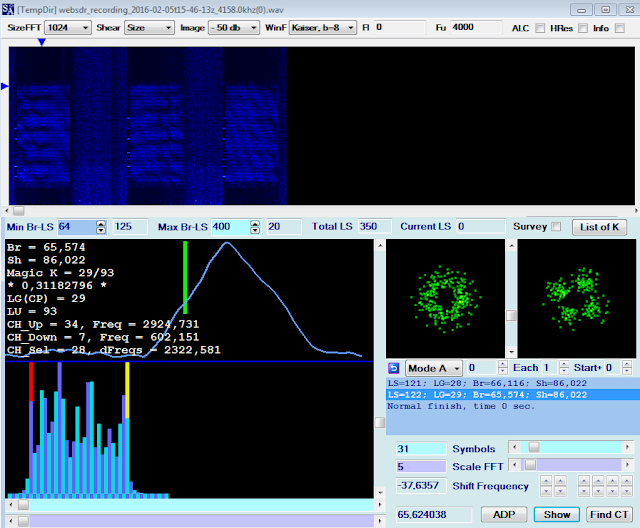Viewport: 640px width, 528px height.
Task: Open the Mode A selector
Action: [433, 368]
